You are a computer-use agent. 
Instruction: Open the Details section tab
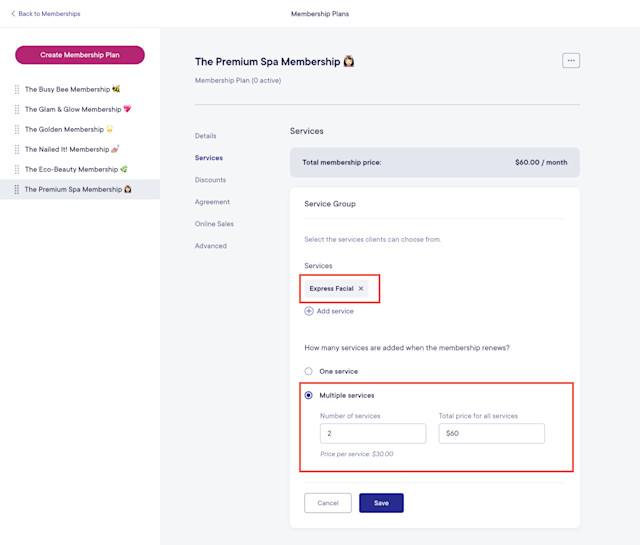[x=205, y=136]
